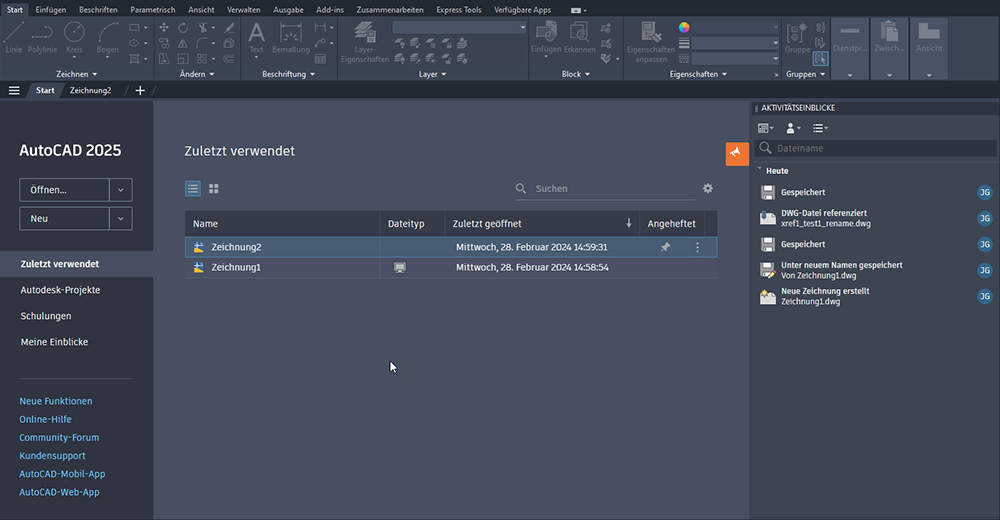Open Layer-Eigenschaften manager

[x=365, y=42]
